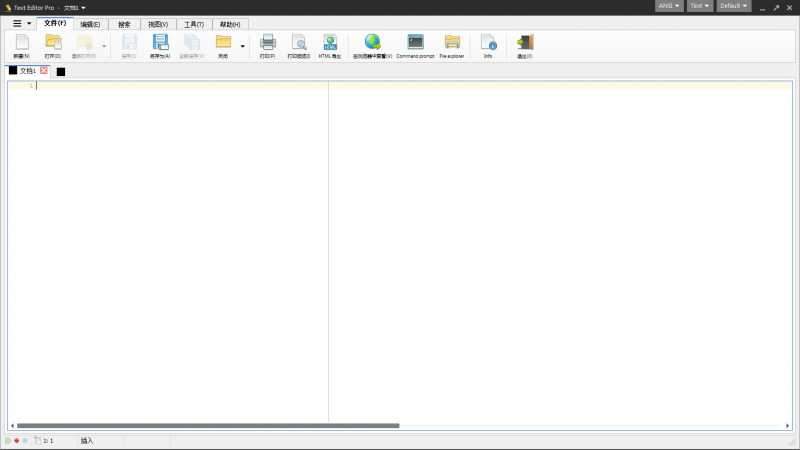The width and height of the screenshot is (800, 450).
Task: Open the Text highlighter dropdown
Action: click(x=699, y=6)
